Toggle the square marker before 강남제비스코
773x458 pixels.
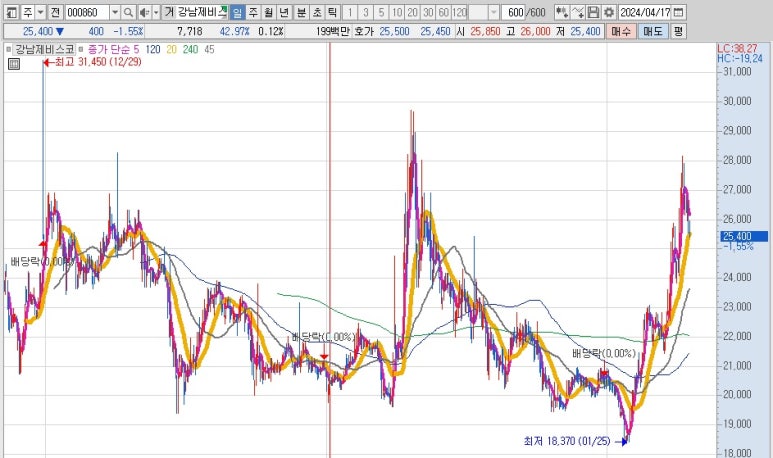click(x=8, y=49)
